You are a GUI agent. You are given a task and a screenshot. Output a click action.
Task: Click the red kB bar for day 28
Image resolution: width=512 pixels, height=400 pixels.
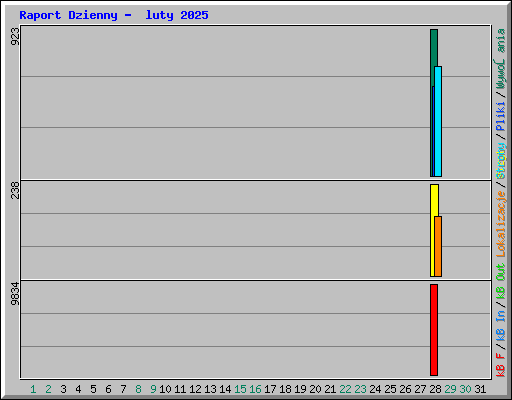click(434, 330)
